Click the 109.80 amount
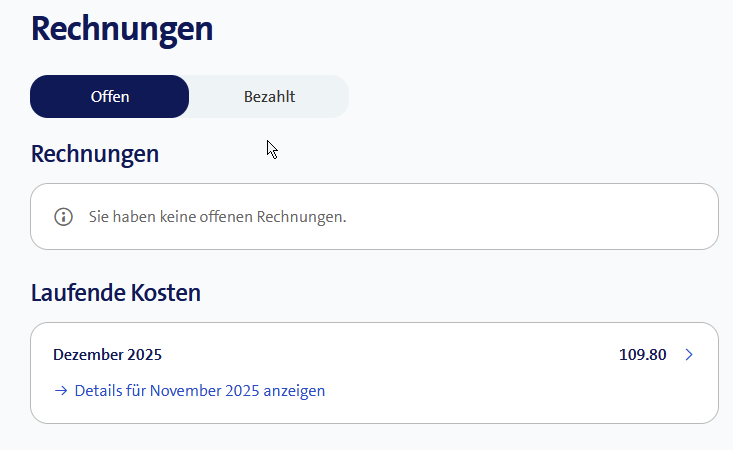Screen dimensions: 733x450 click(642, 355)
